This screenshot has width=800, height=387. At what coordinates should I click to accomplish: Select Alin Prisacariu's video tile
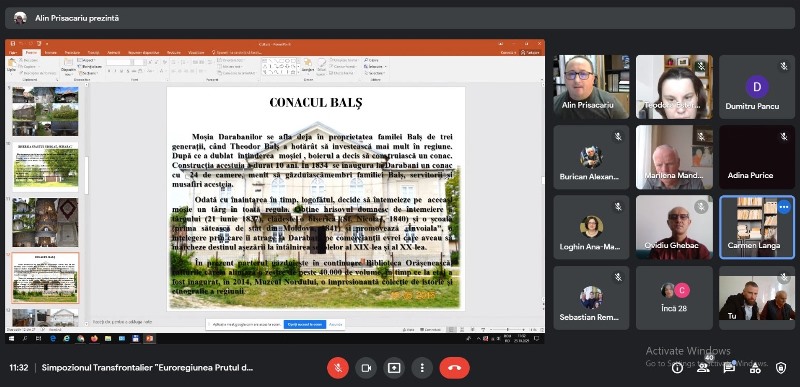[x=591, y=87]
